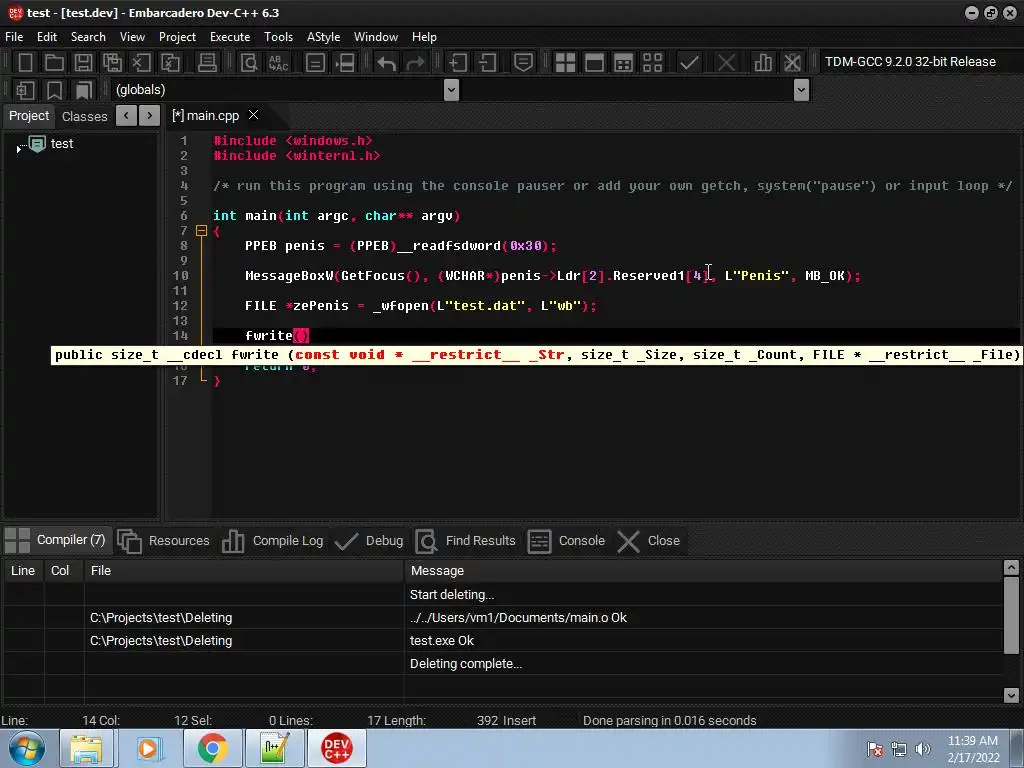Image resolution: width=1024 pixels, height=768 pixels.
Task: Click the Redo arrow icon
Action: pos(415,63)
